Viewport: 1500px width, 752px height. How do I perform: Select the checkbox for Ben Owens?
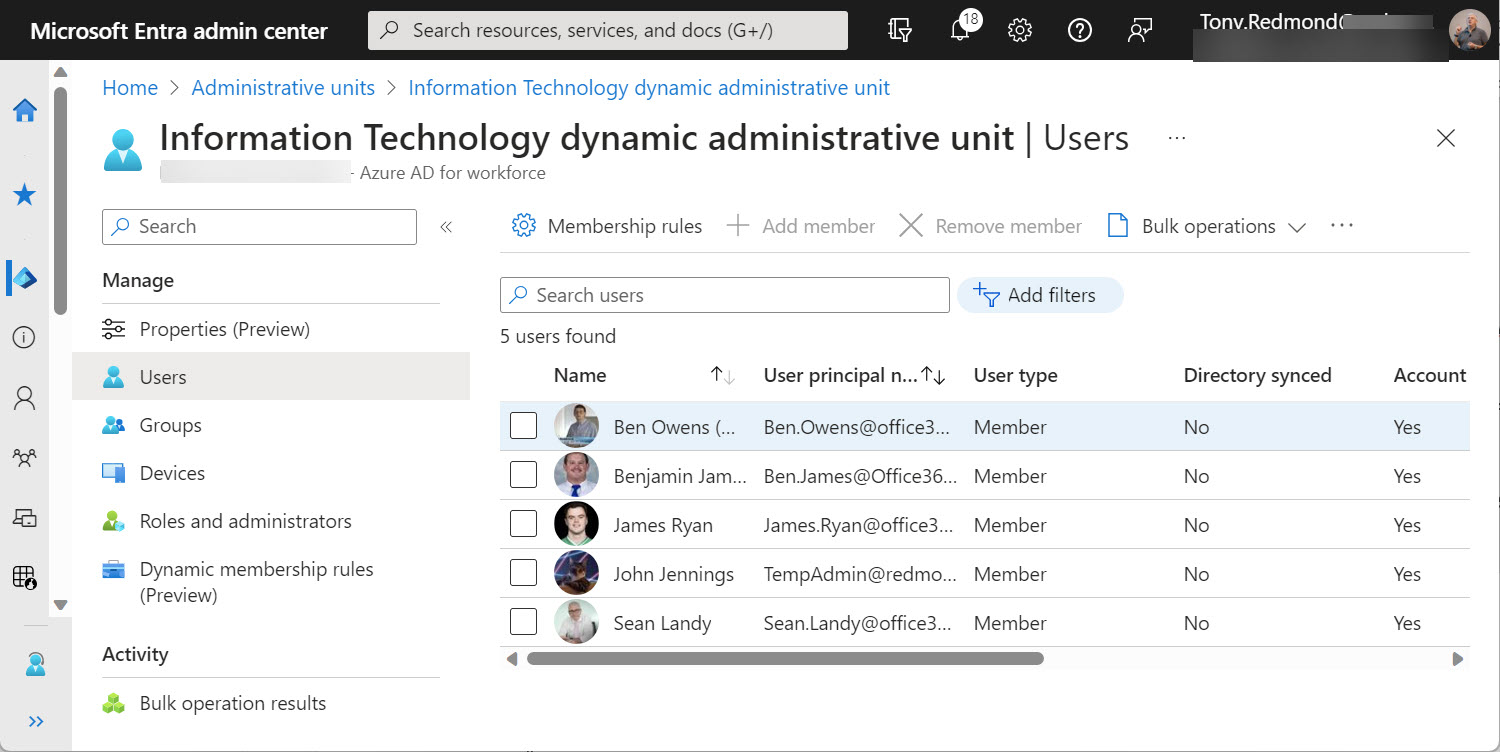click(523, 427)
